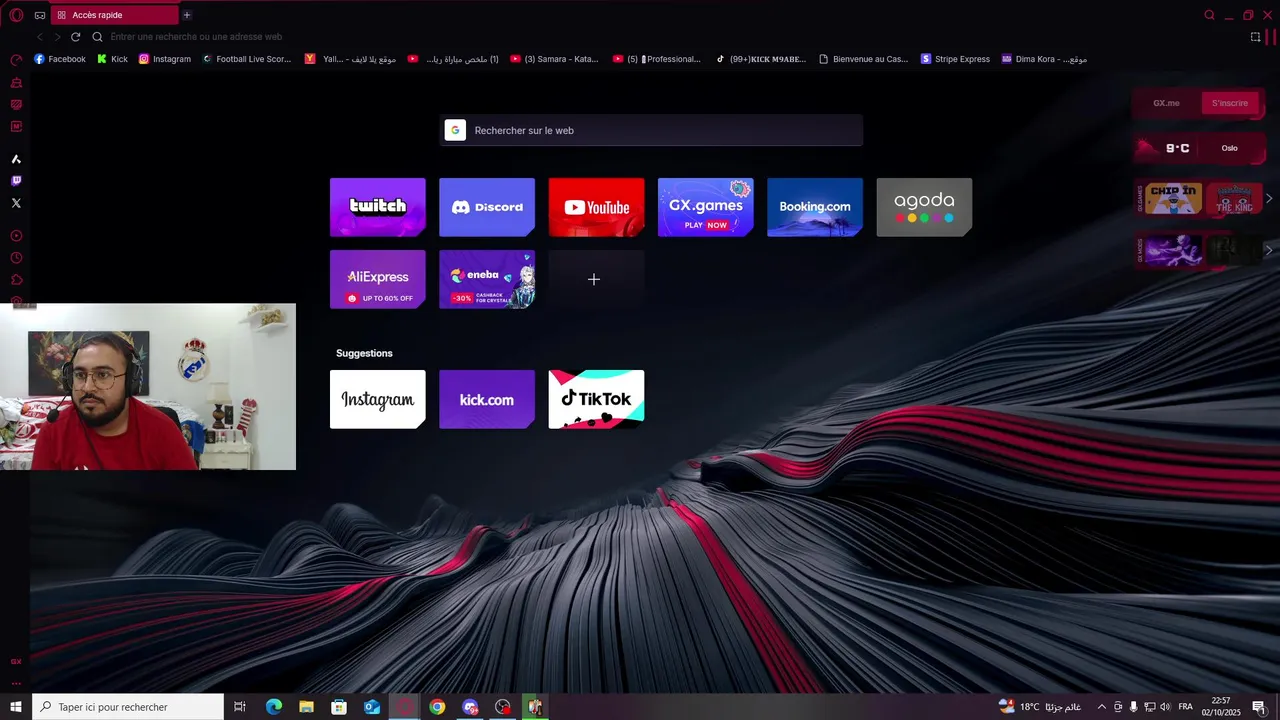This screenshot has height=720, width=1280.
Task: Click the Taper ici pour rechercher box
Action: [x=128, y=707]
